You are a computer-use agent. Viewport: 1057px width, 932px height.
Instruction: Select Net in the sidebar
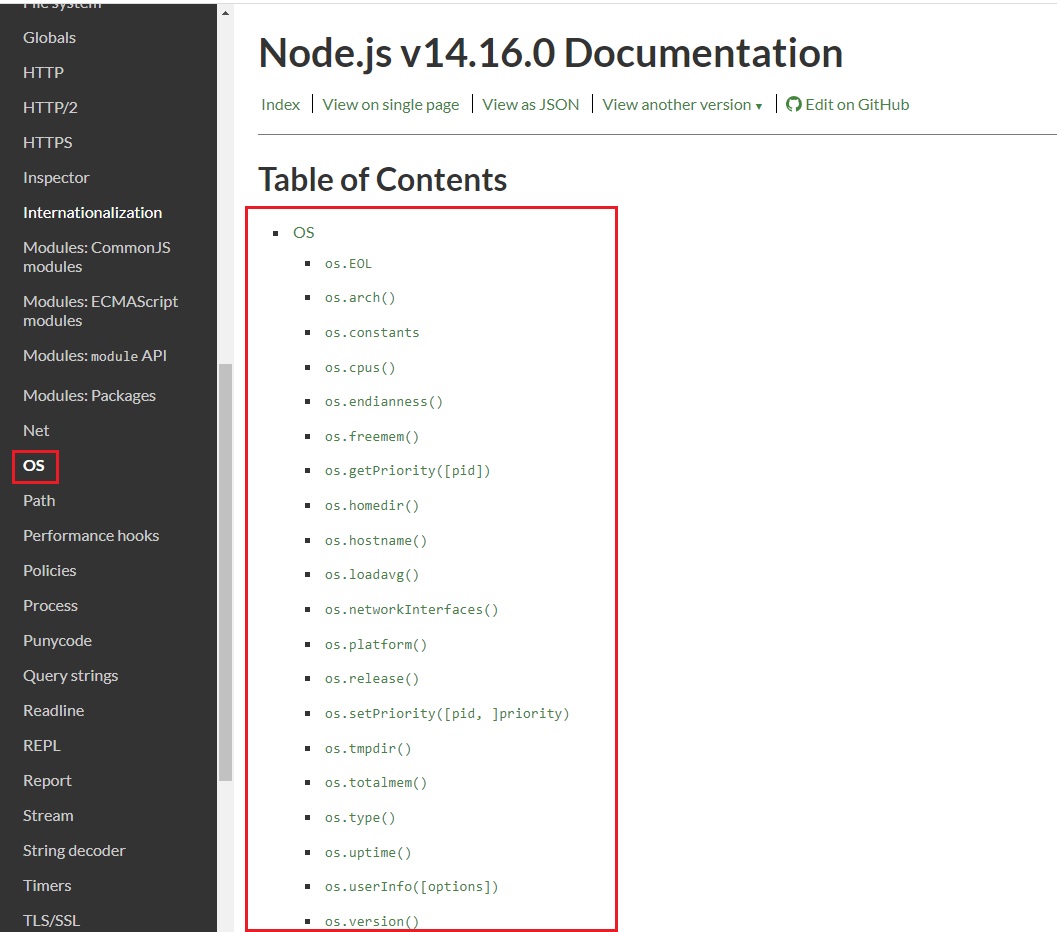pos(36,431)
